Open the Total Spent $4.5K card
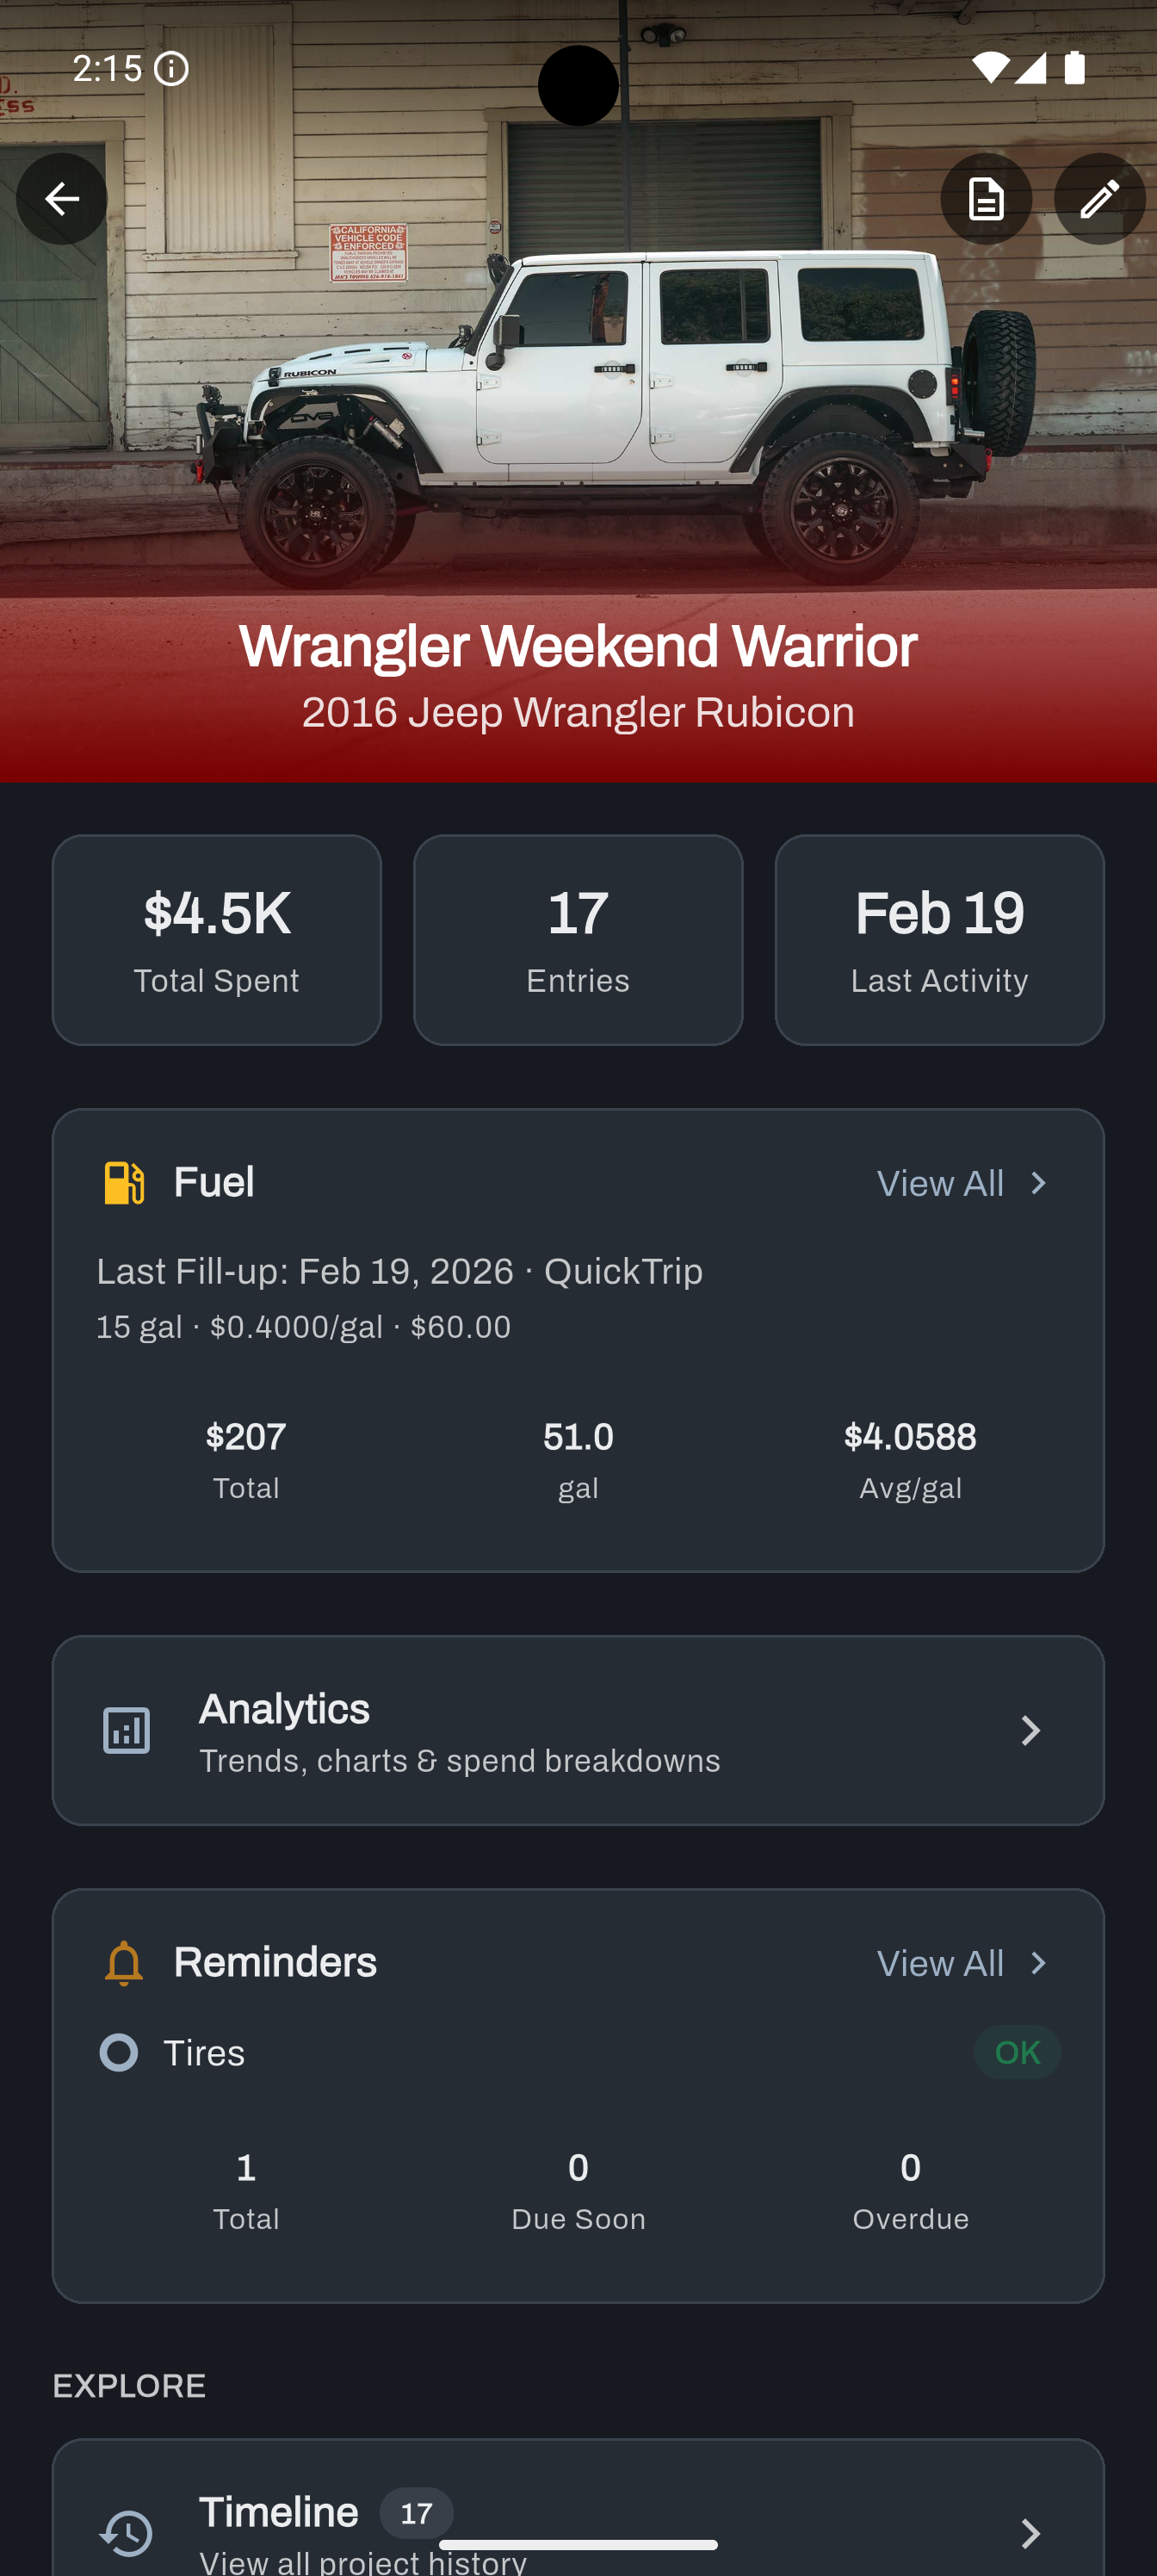This screenshot has height=2576, width=1157. (x=217, y=940)
